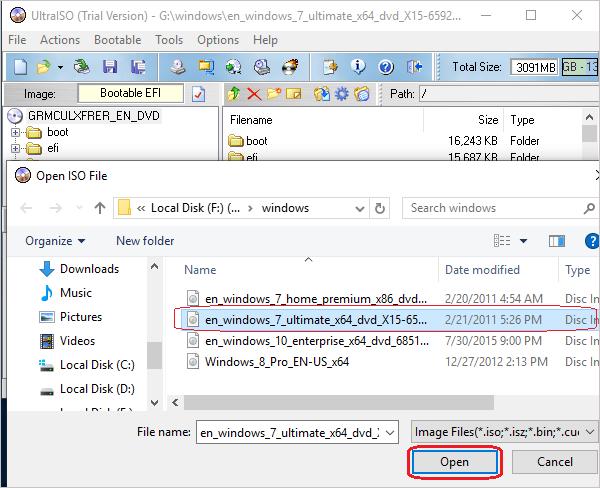600x488 pixels.
Task: Click the checksum document toolbar icon
Action: [330, 67]
